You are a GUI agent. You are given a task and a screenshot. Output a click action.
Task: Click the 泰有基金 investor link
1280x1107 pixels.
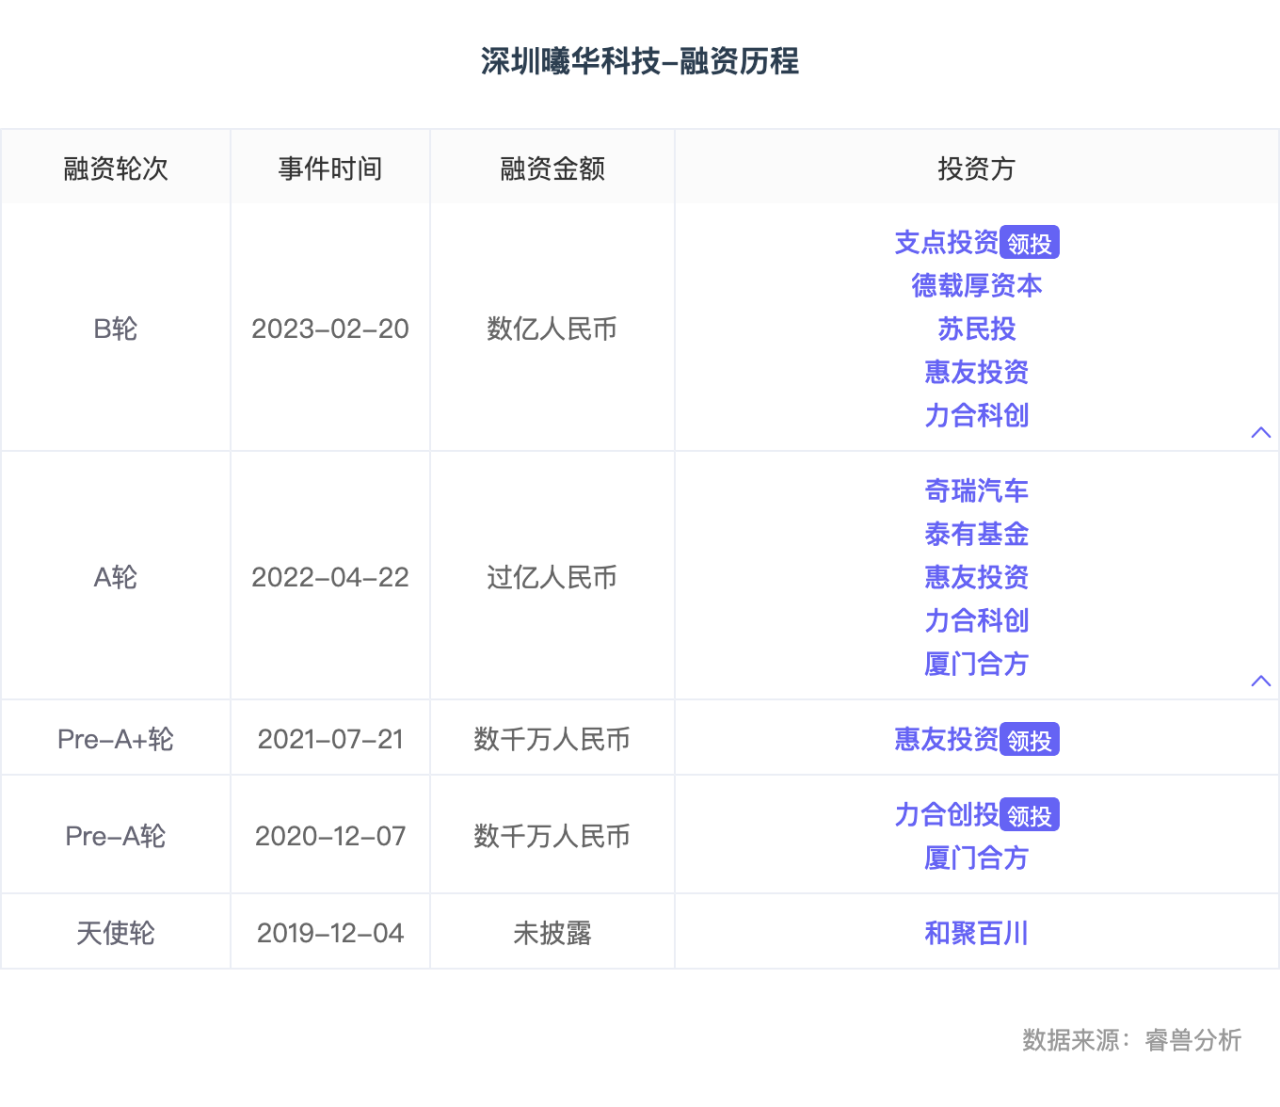pyautogui.click(x=977, y=534)
